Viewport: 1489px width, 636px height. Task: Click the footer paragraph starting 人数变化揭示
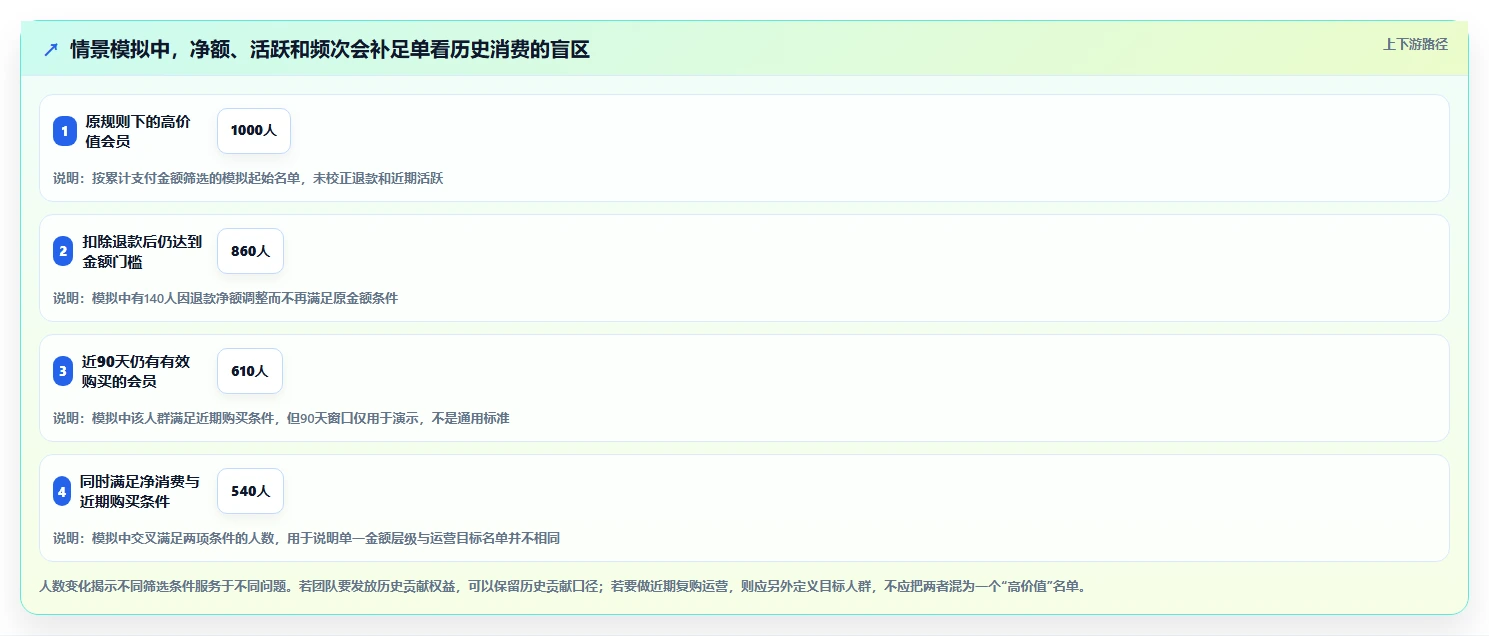[562, 586]
